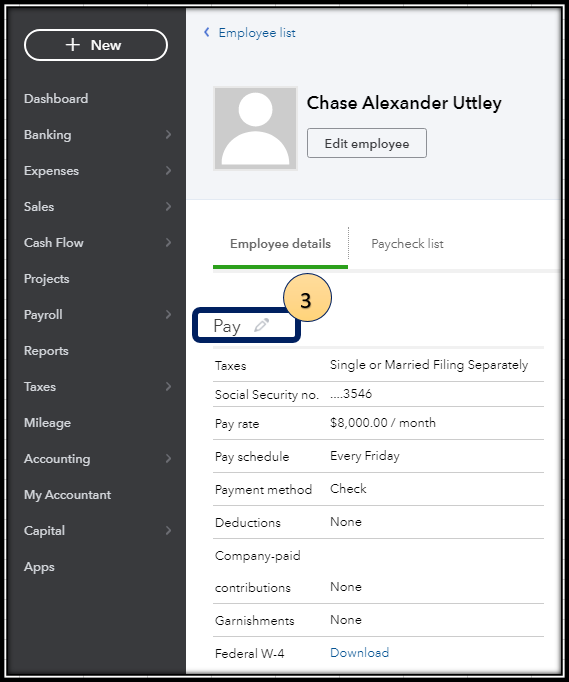Expand the Cash Flow submenu chevron
Image resolution: width=569 pixels, height=682 pixels.
[x=168, y=243]
